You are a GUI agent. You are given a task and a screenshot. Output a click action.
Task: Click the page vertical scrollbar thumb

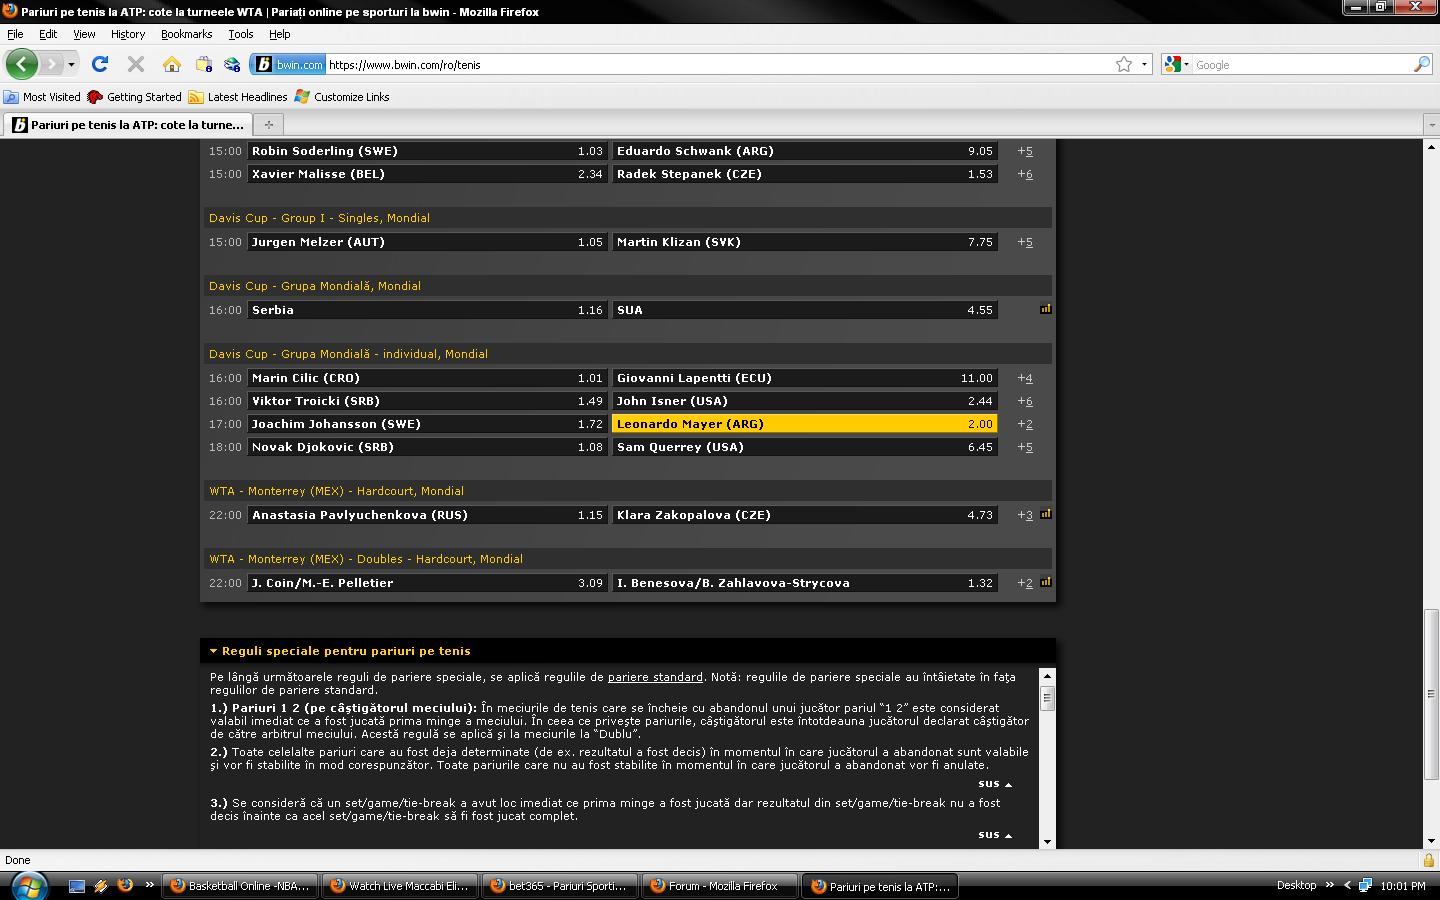(1431, 693)
